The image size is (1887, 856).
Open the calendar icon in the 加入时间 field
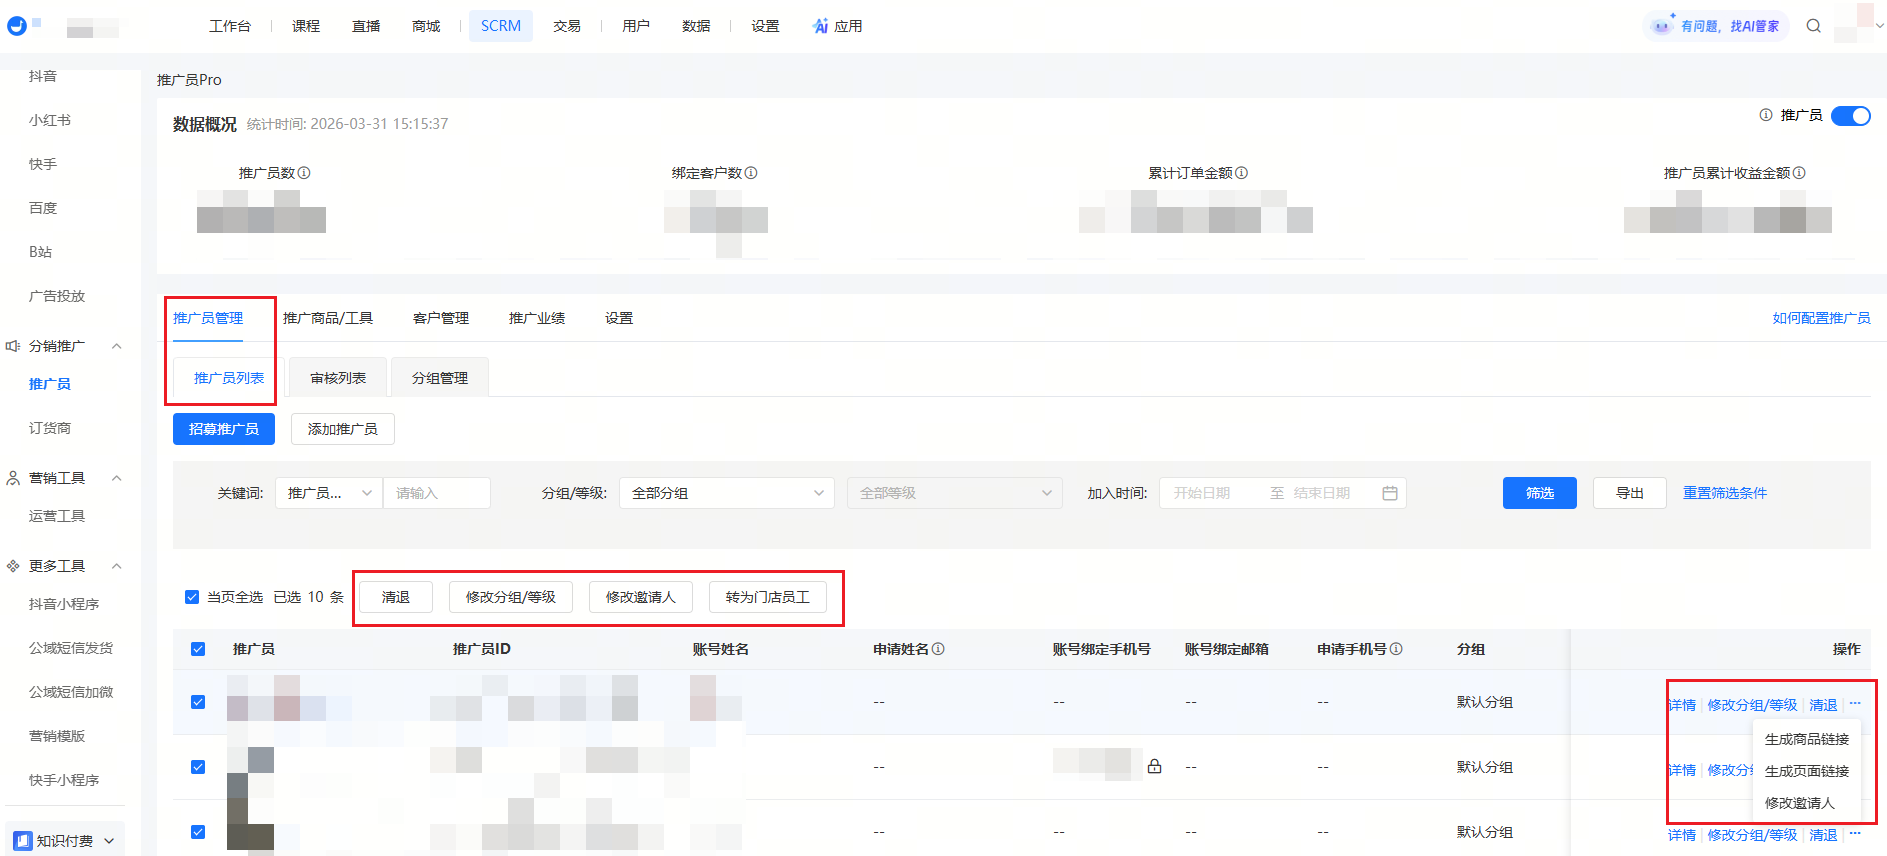click(x=1390, y=493)
